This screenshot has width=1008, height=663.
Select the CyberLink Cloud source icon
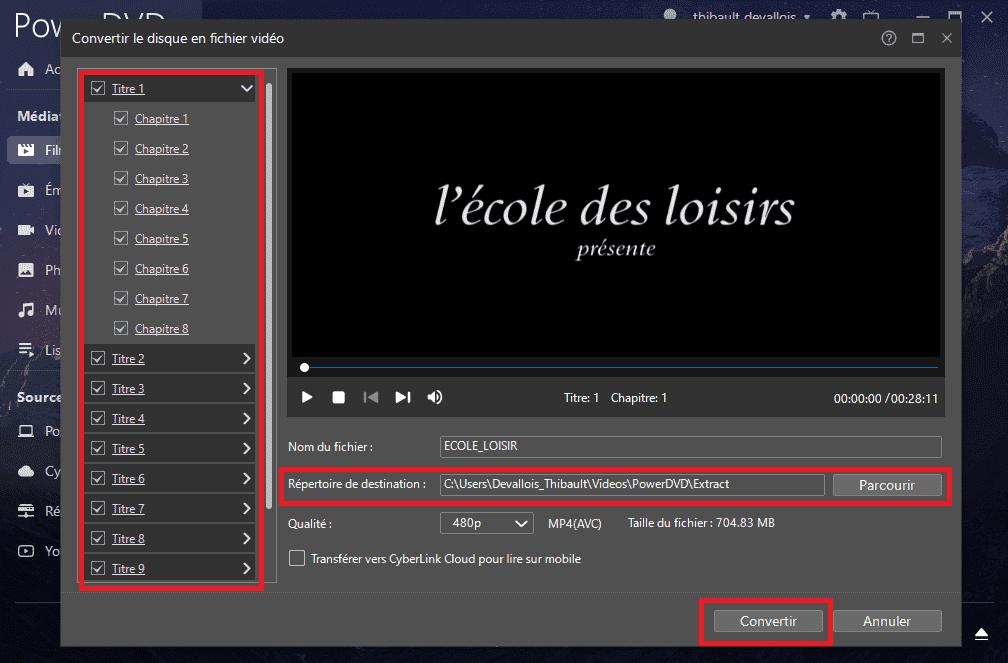[x=26, y=471]
